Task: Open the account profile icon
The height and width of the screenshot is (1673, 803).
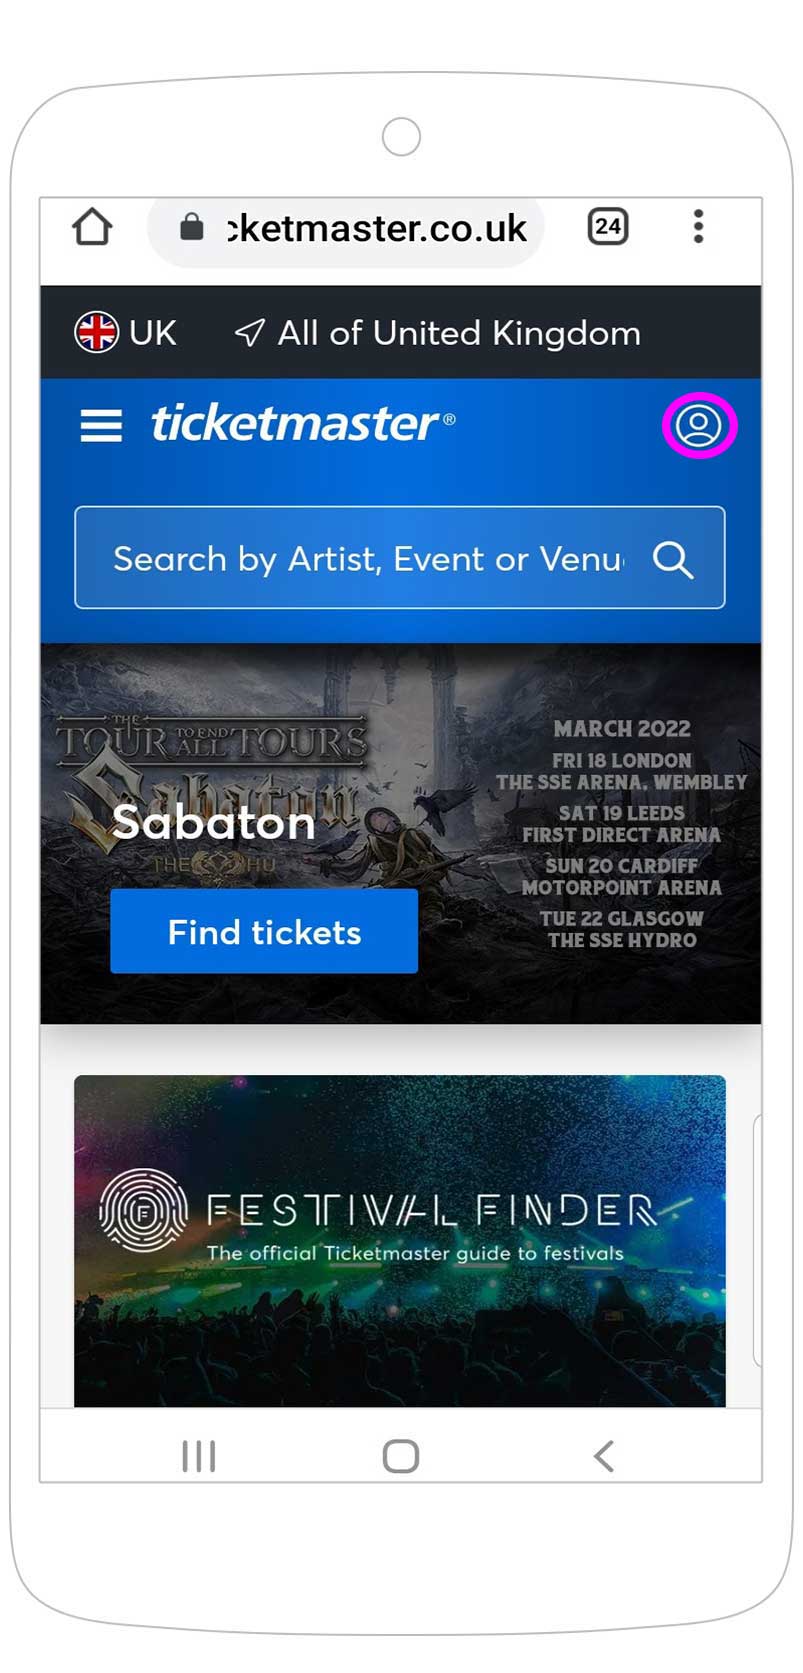Action: [x=699, y=426]
